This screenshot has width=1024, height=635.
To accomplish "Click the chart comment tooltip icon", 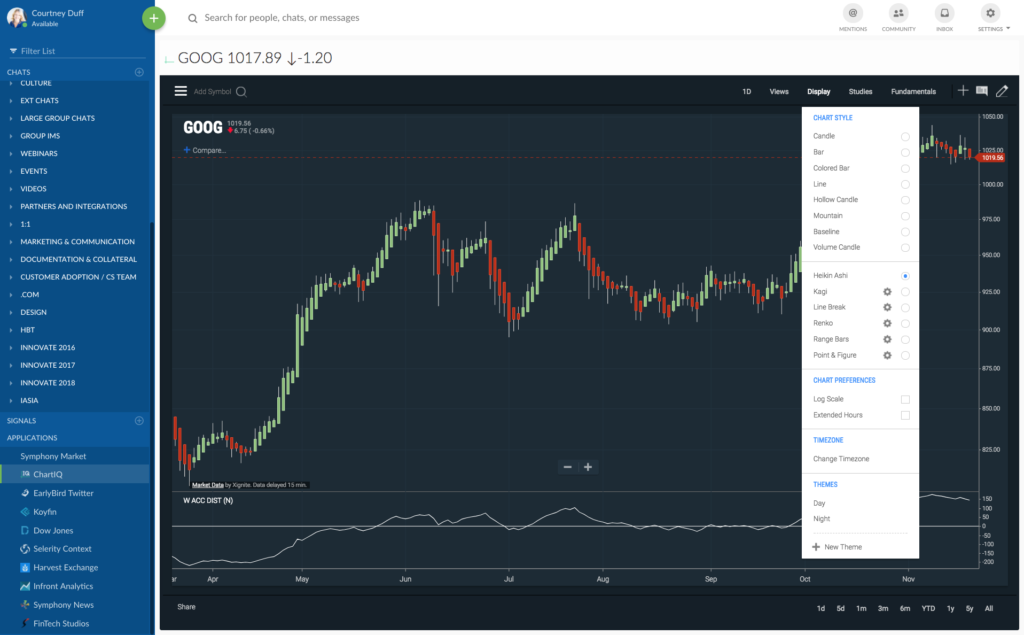I will (x=982, y=91).
